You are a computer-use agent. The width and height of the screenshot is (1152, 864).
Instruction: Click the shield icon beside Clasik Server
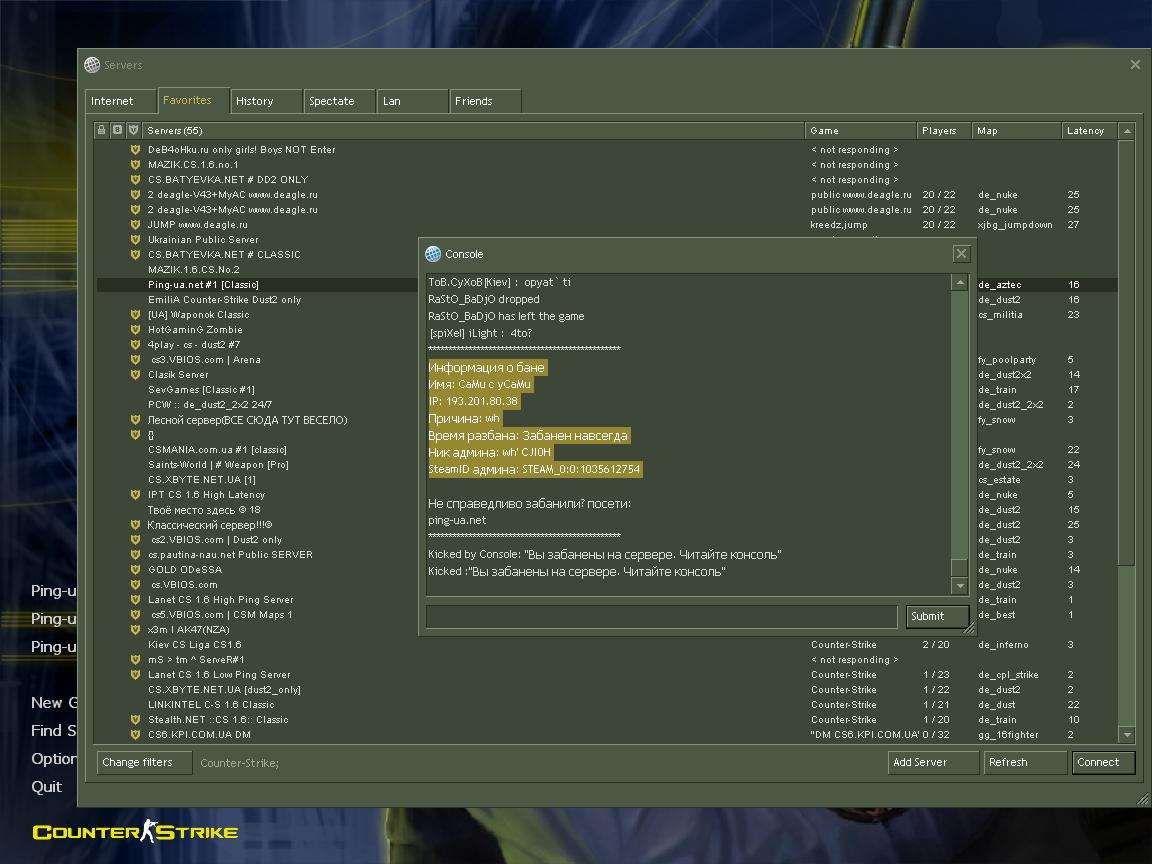(135, 375)
